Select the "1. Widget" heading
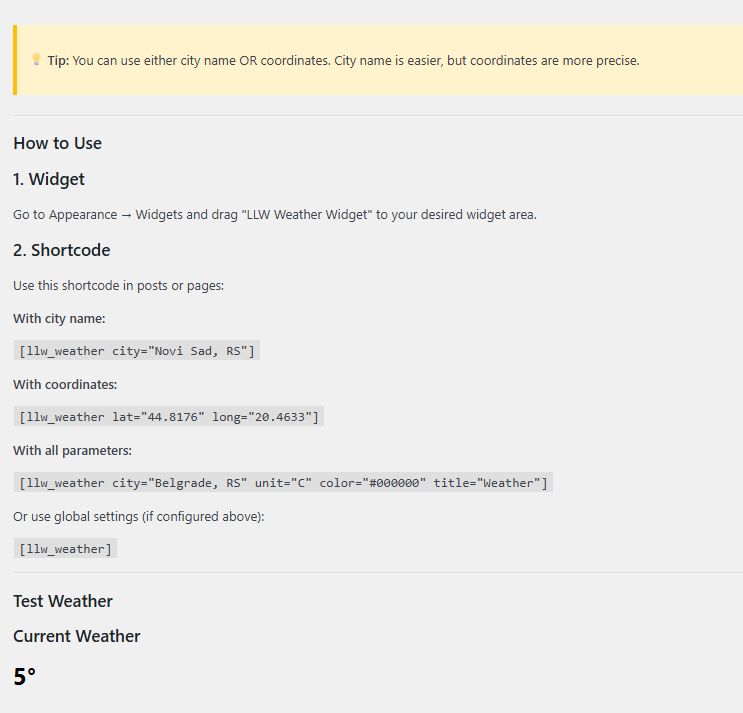This screenshot has height=713, width=743. click(49, 179)
